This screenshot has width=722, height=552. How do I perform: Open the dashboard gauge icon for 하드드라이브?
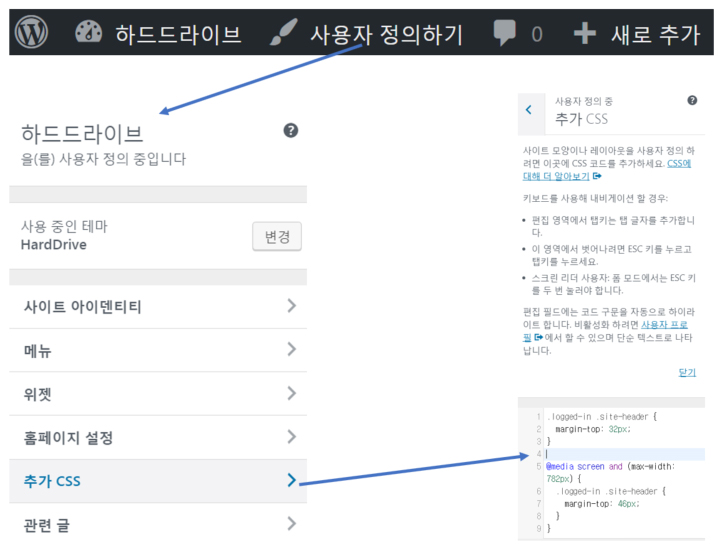tap(88, 33)
